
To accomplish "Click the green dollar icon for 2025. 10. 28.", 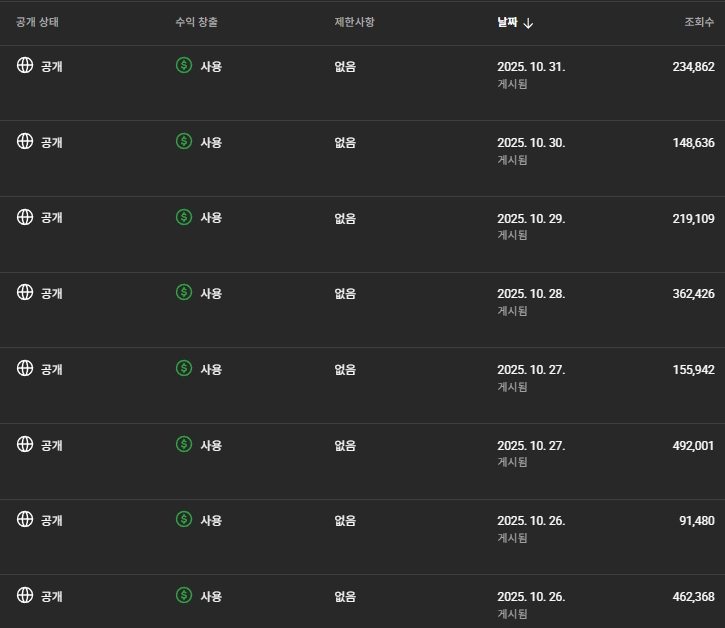I will tap(183, 292).
